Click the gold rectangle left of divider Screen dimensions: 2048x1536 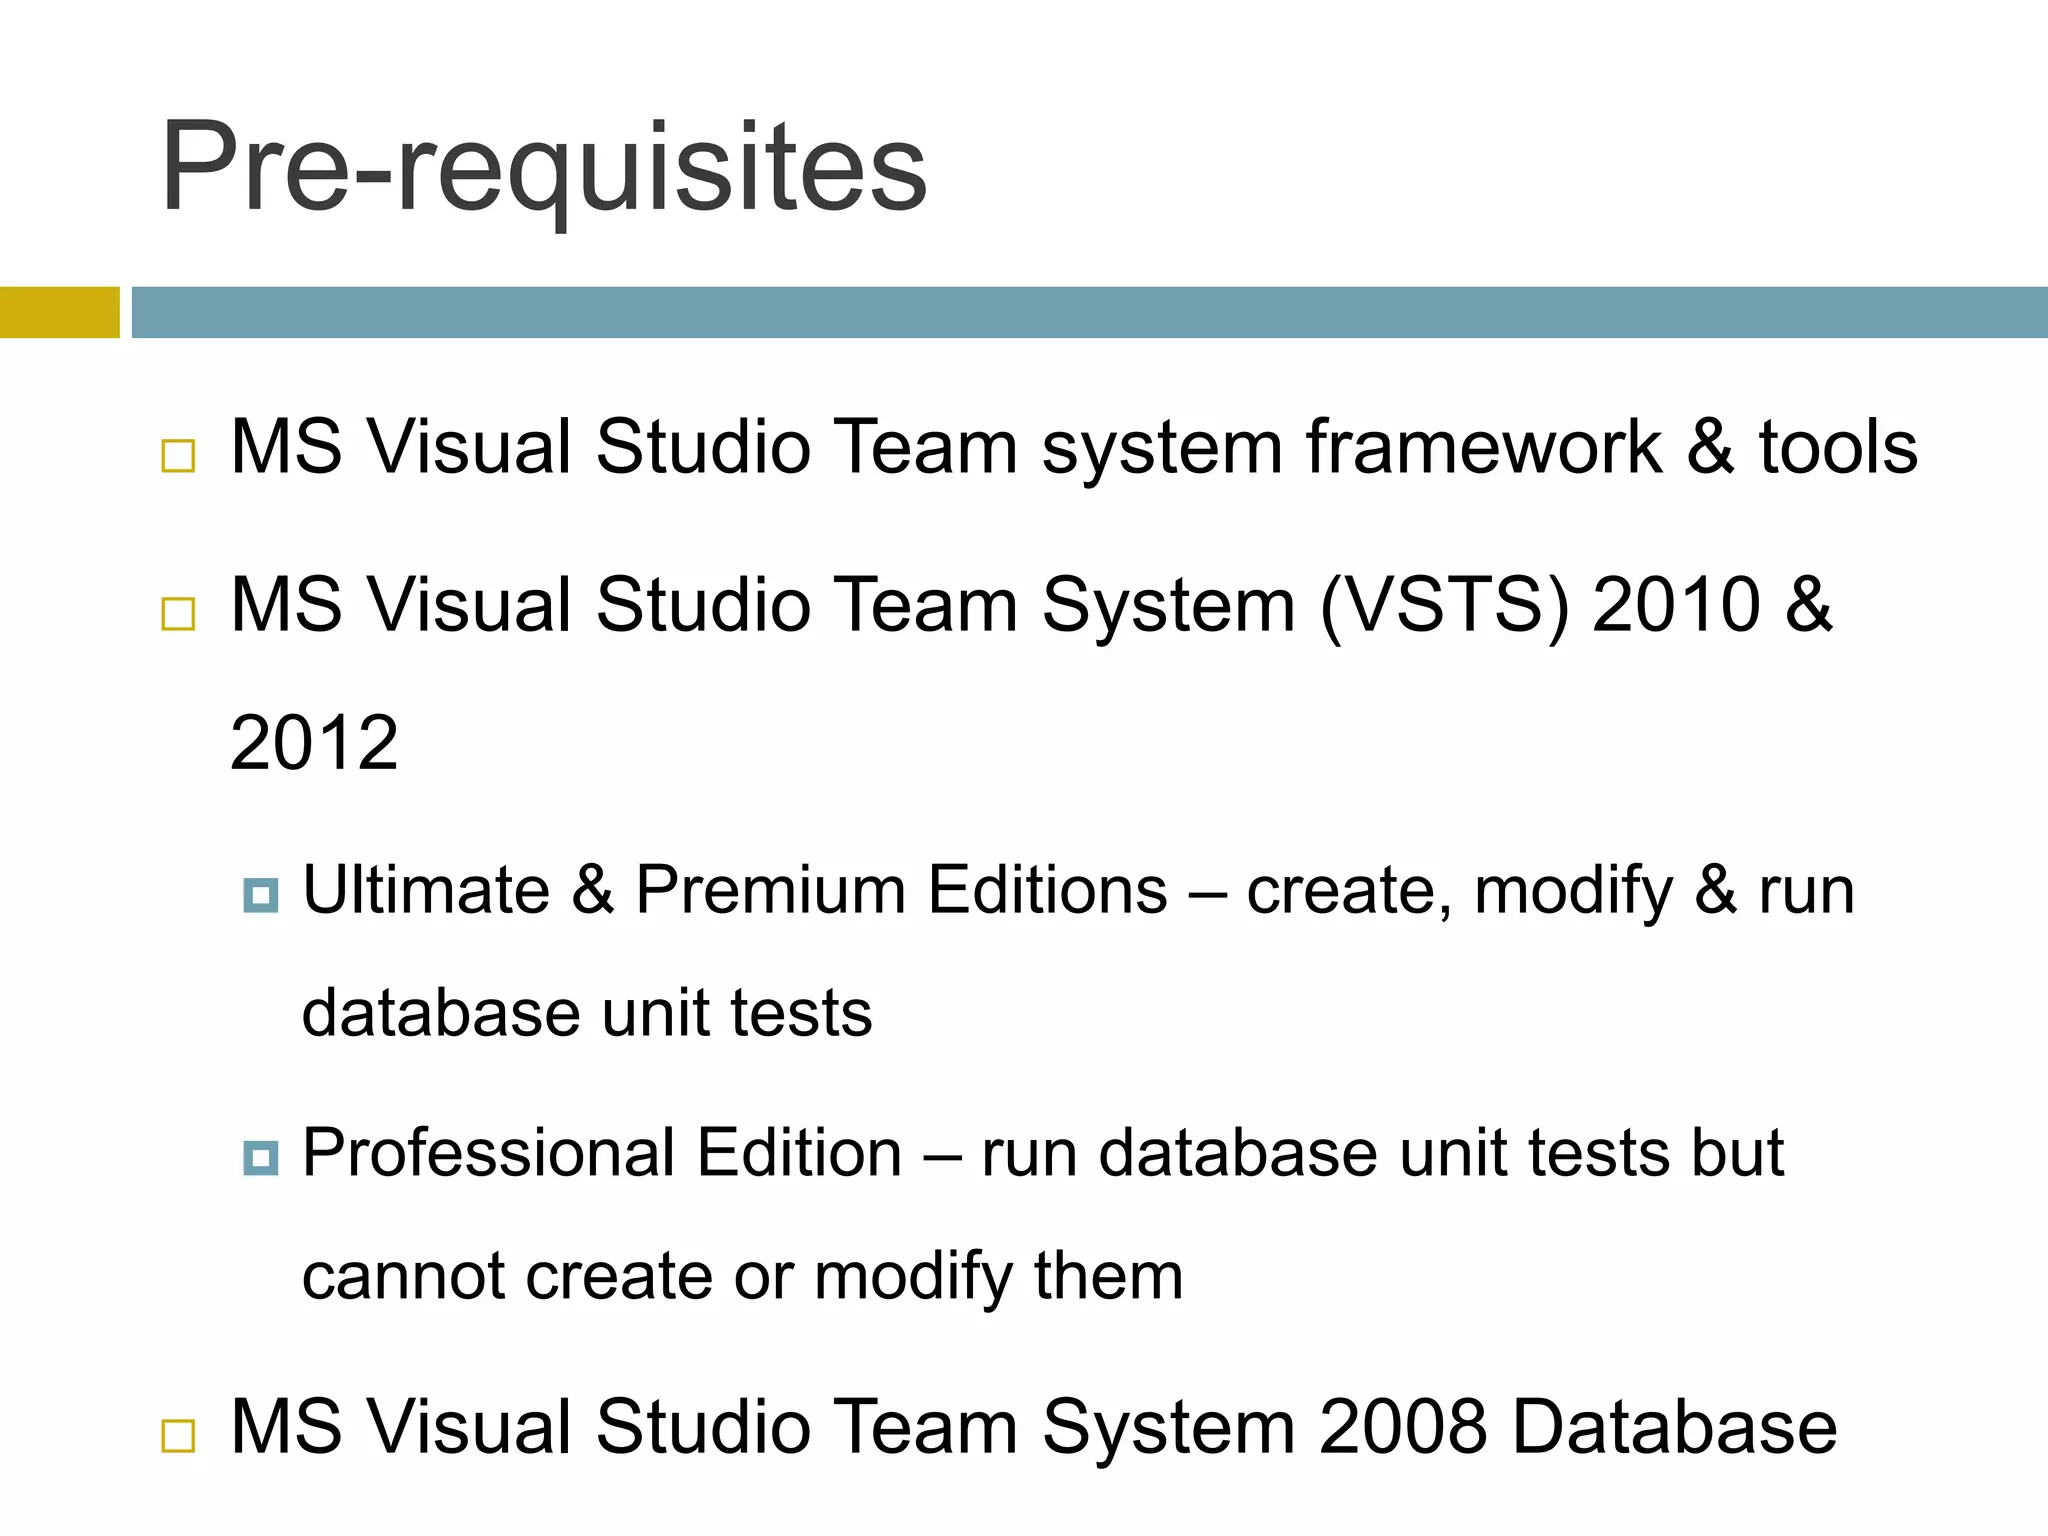click(x=59, y=312)
